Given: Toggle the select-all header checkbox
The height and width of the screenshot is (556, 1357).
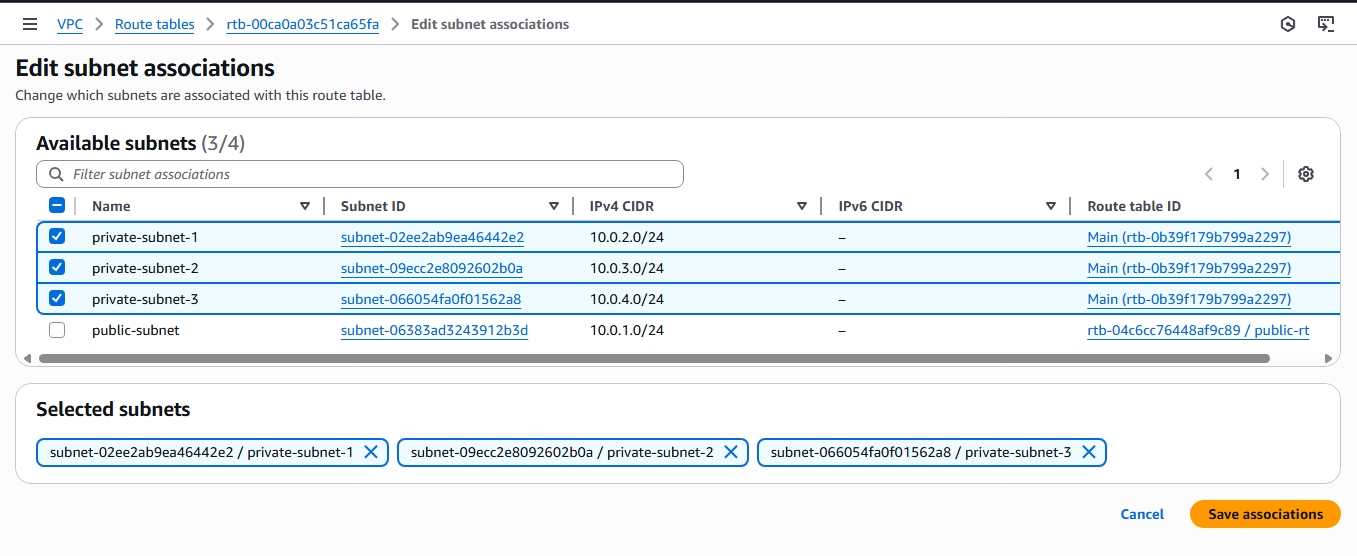Looking at the screenshot, I should pyautogui.click(x=57, y=206).
